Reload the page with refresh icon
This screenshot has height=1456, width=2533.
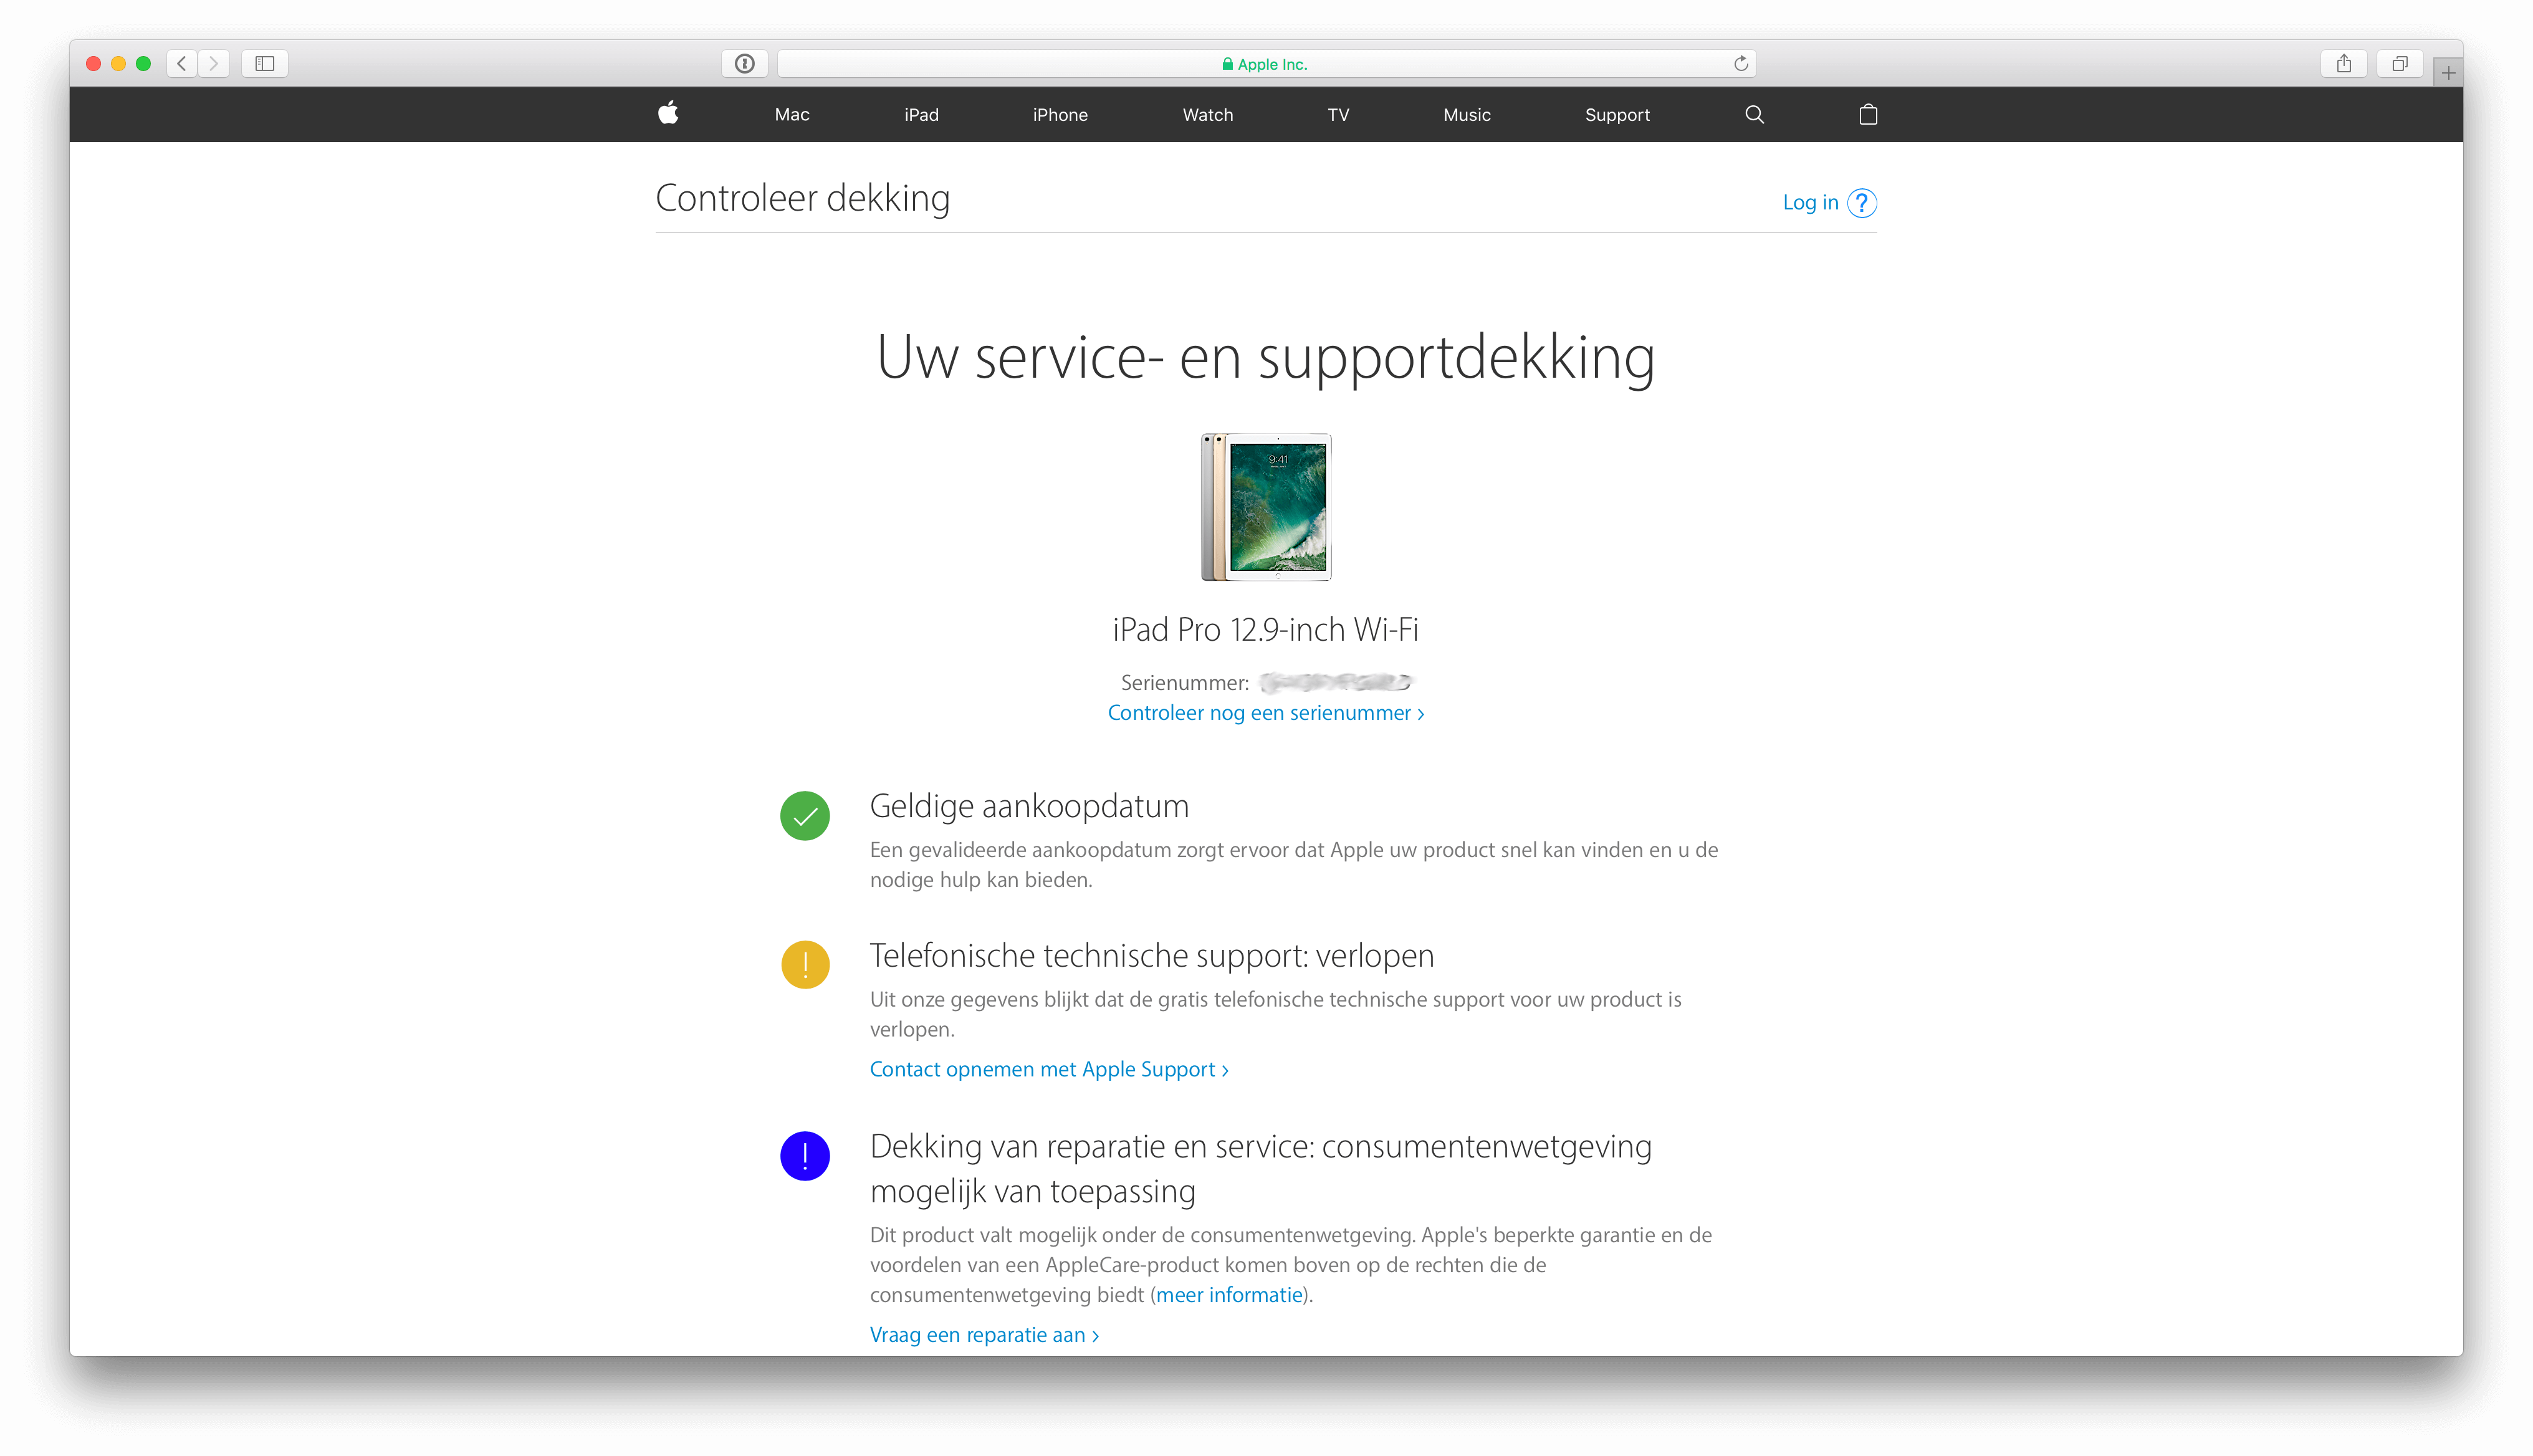[1740, 64]
